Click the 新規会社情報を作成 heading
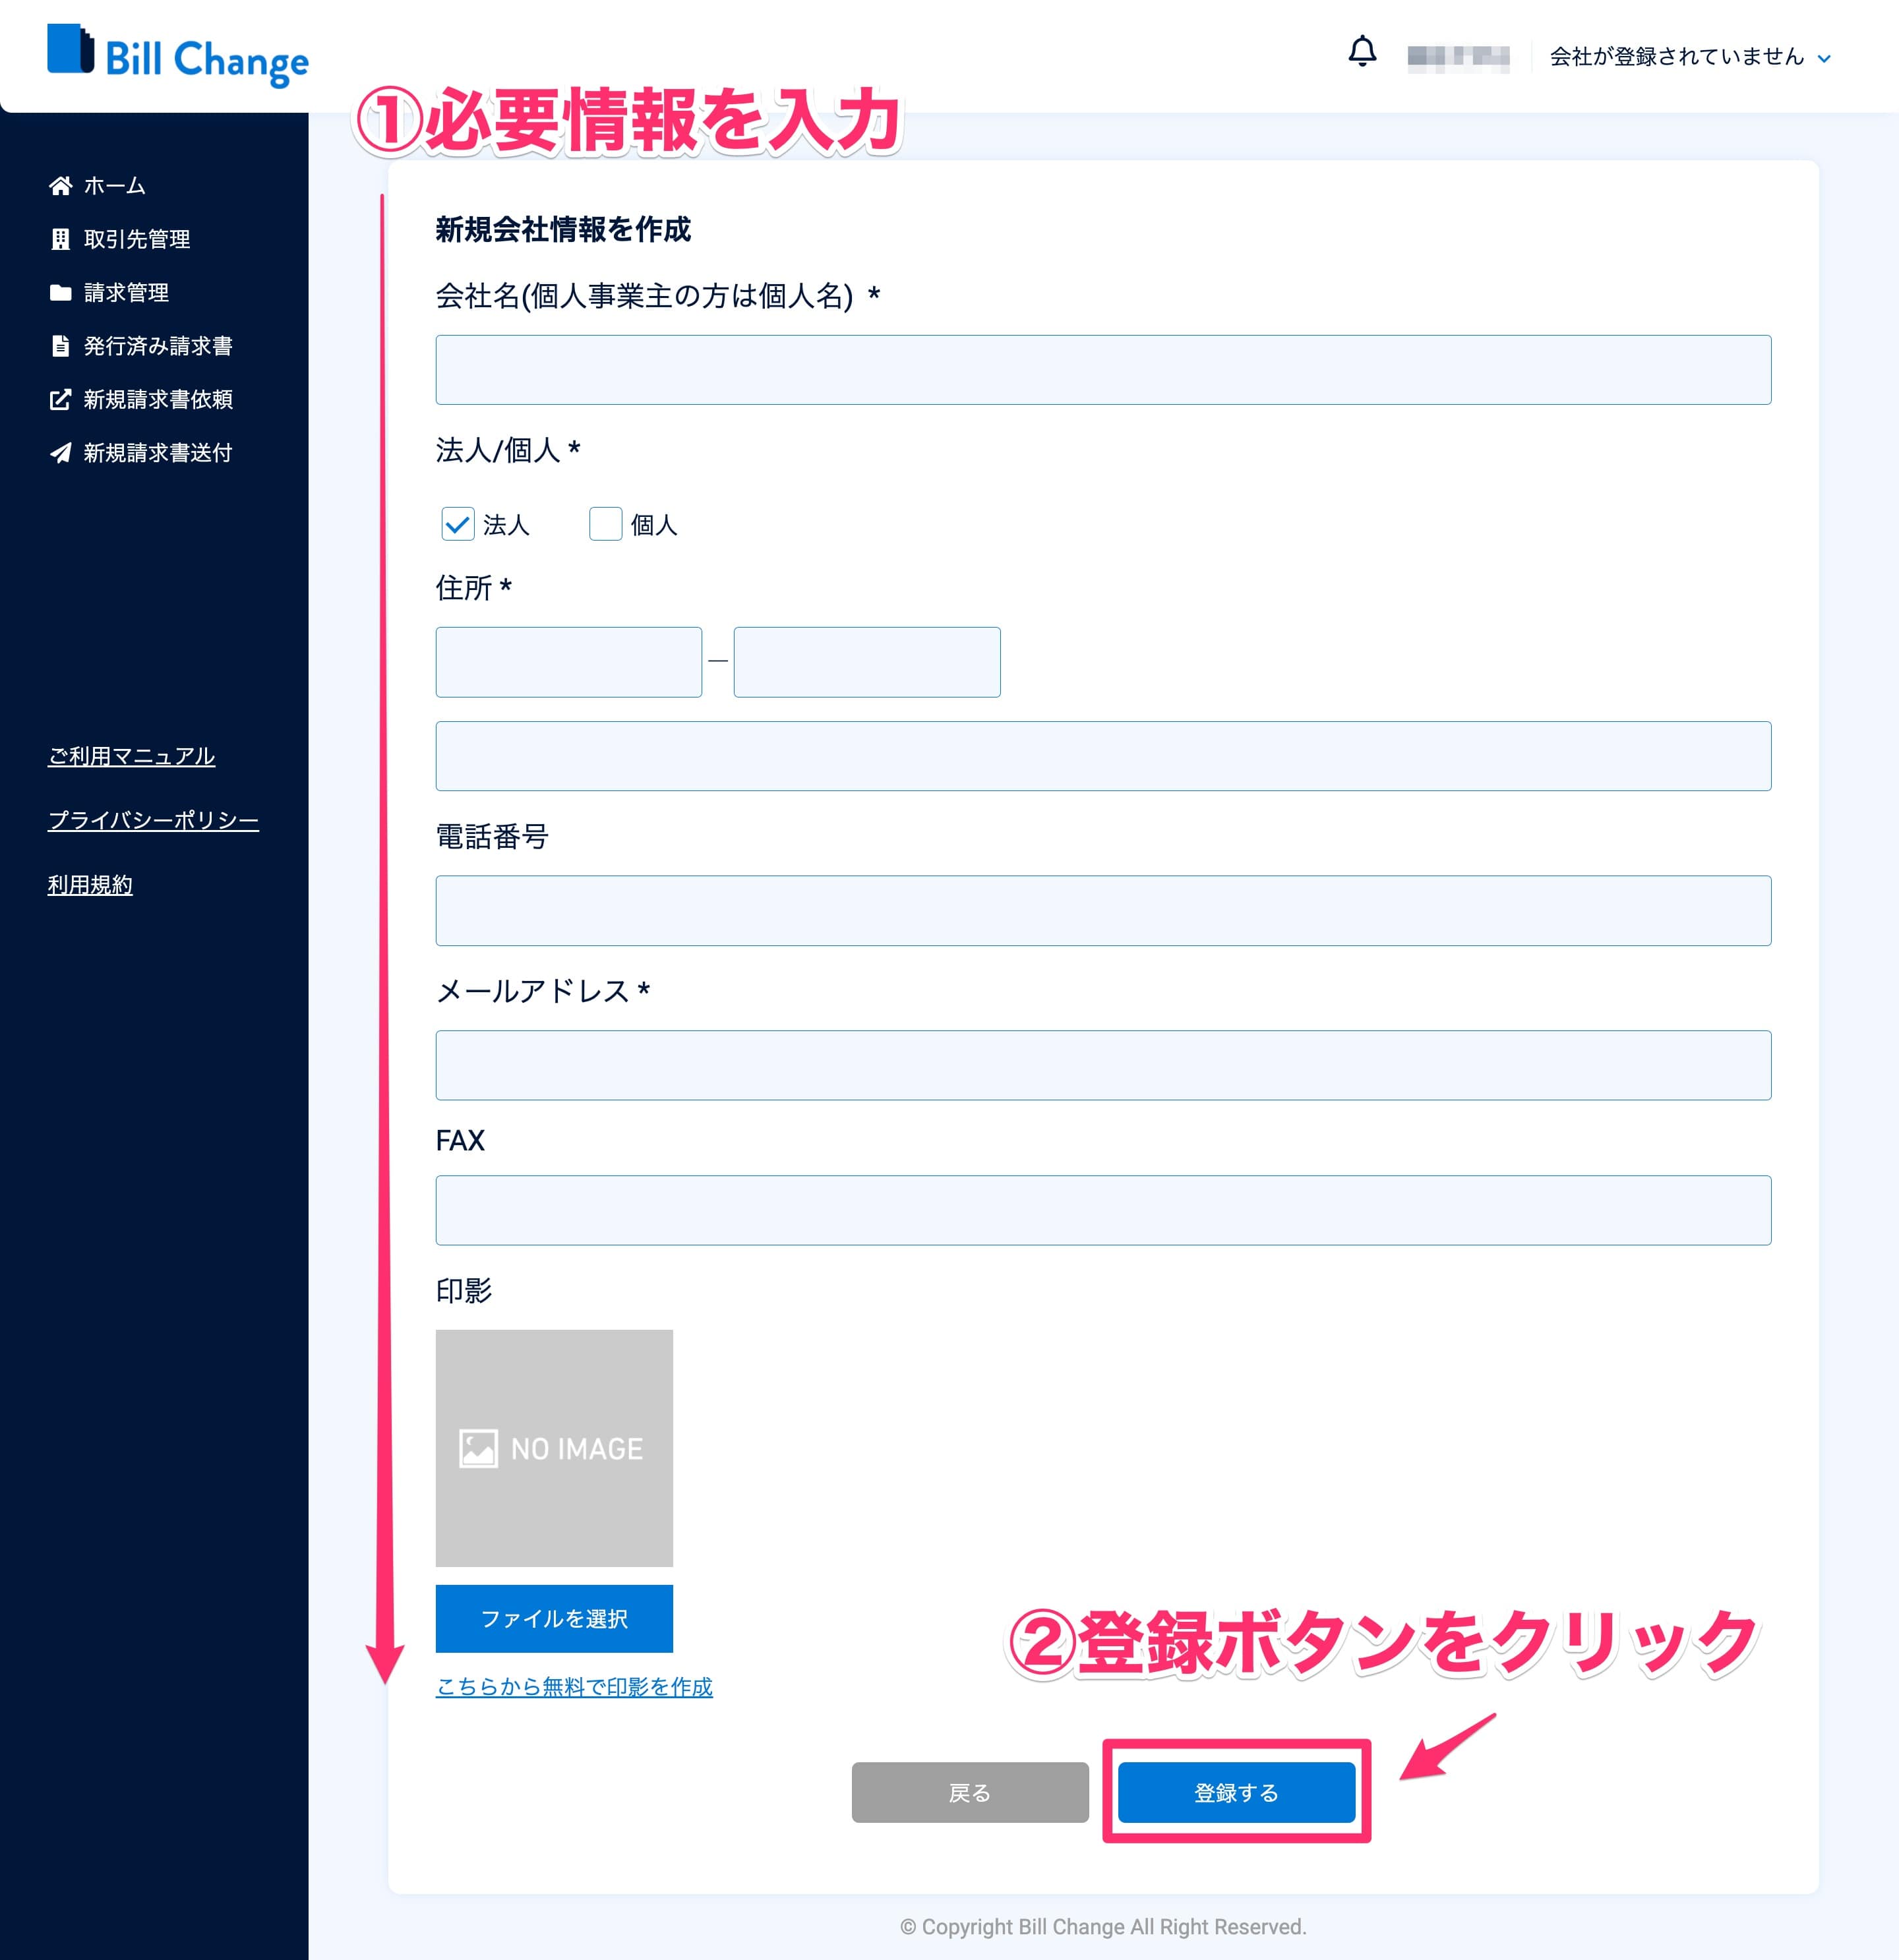 click(563, 230)
